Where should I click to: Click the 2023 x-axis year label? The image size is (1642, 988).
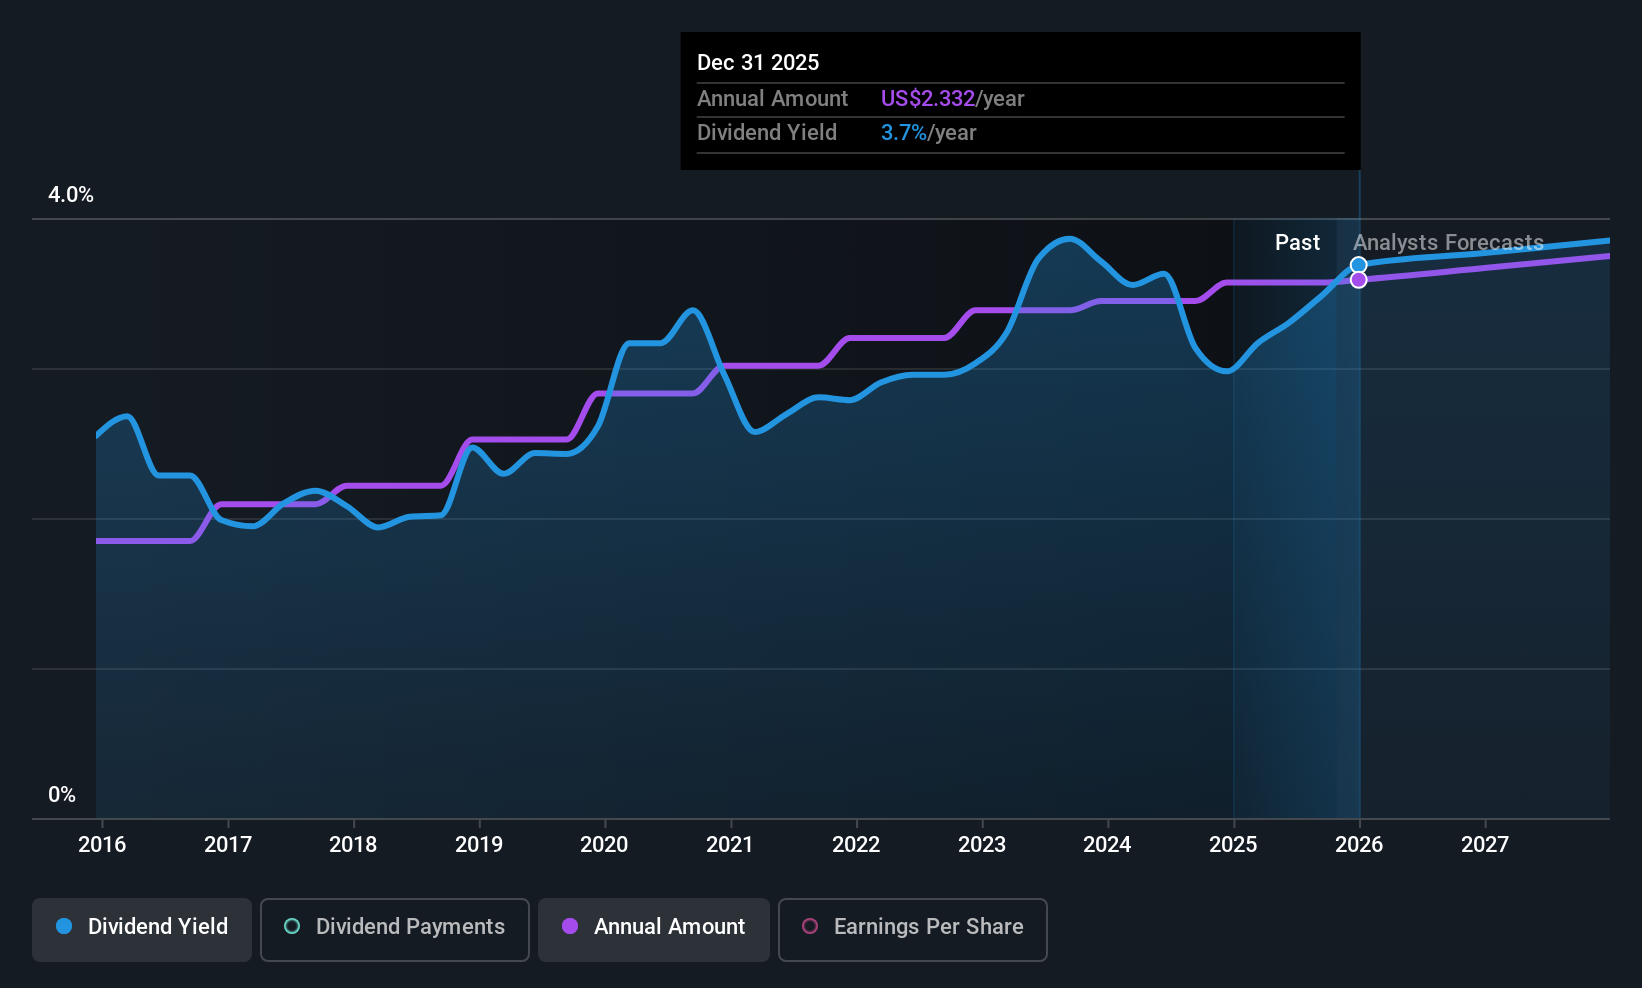(x=982, y=844)
